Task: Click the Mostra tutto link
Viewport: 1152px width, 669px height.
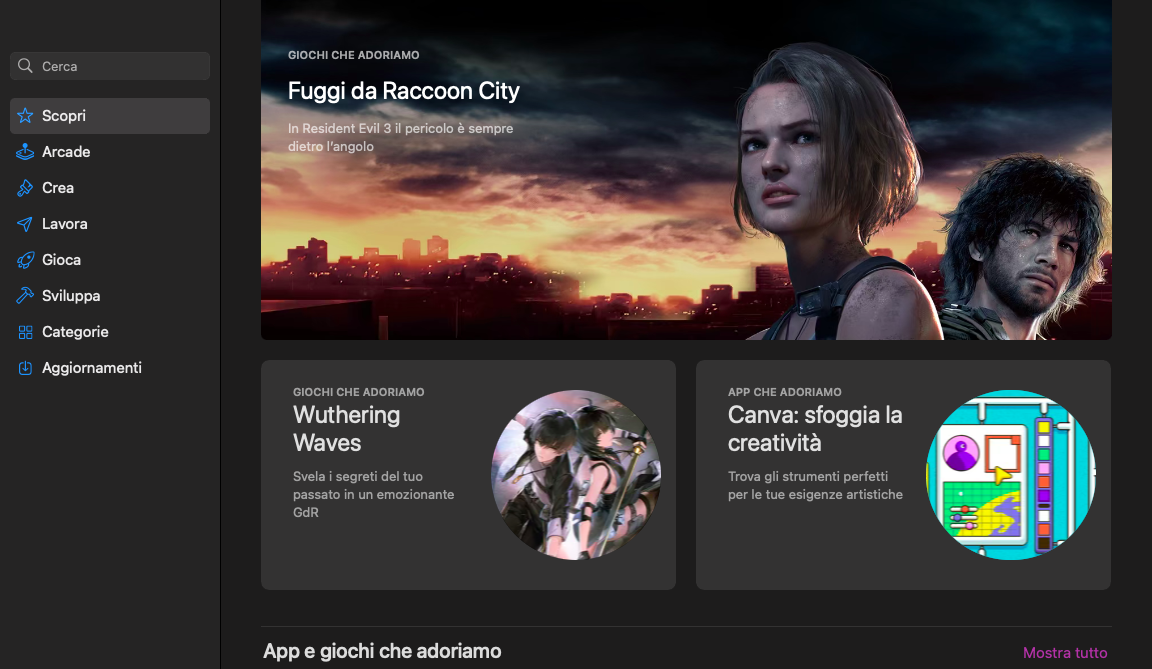Action: (1065, 653)
